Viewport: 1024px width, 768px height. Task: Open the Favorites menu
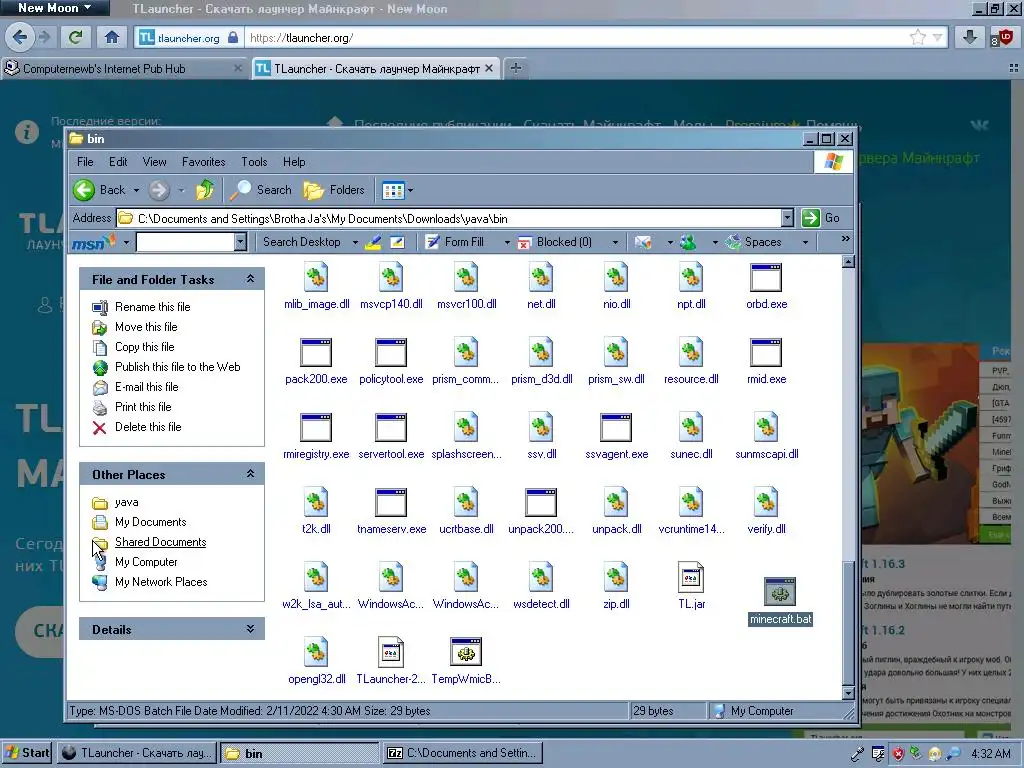click(x=203, y=162)
